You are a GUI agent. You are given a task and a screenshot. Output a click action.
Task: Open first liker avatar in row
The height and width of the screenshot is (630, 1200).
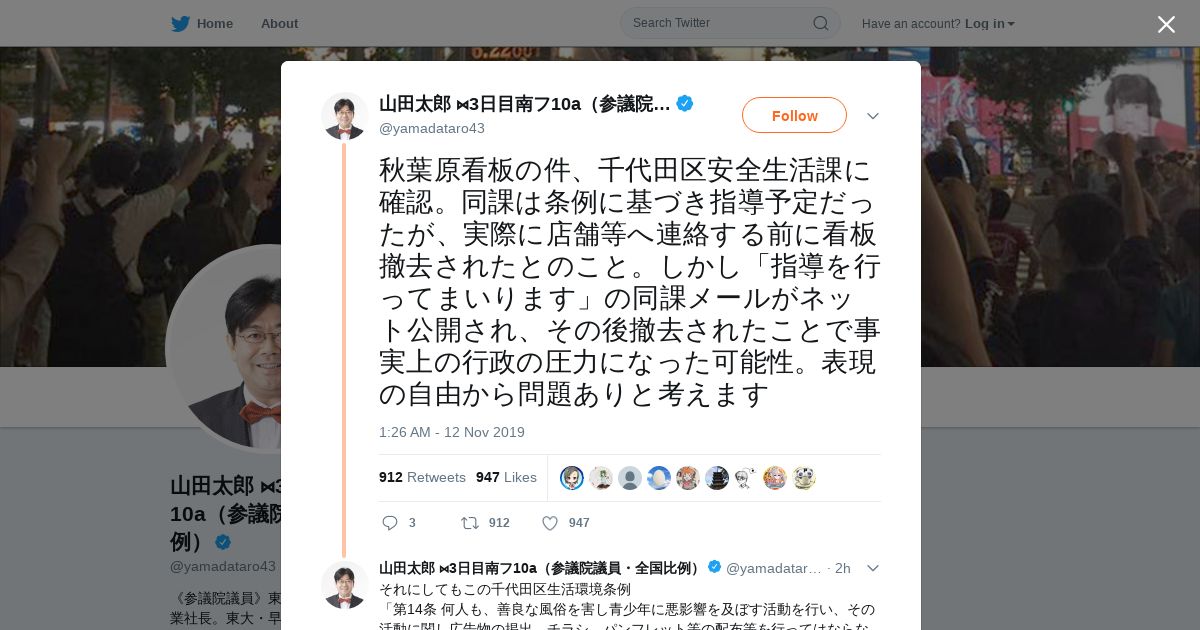click(572, 478)
